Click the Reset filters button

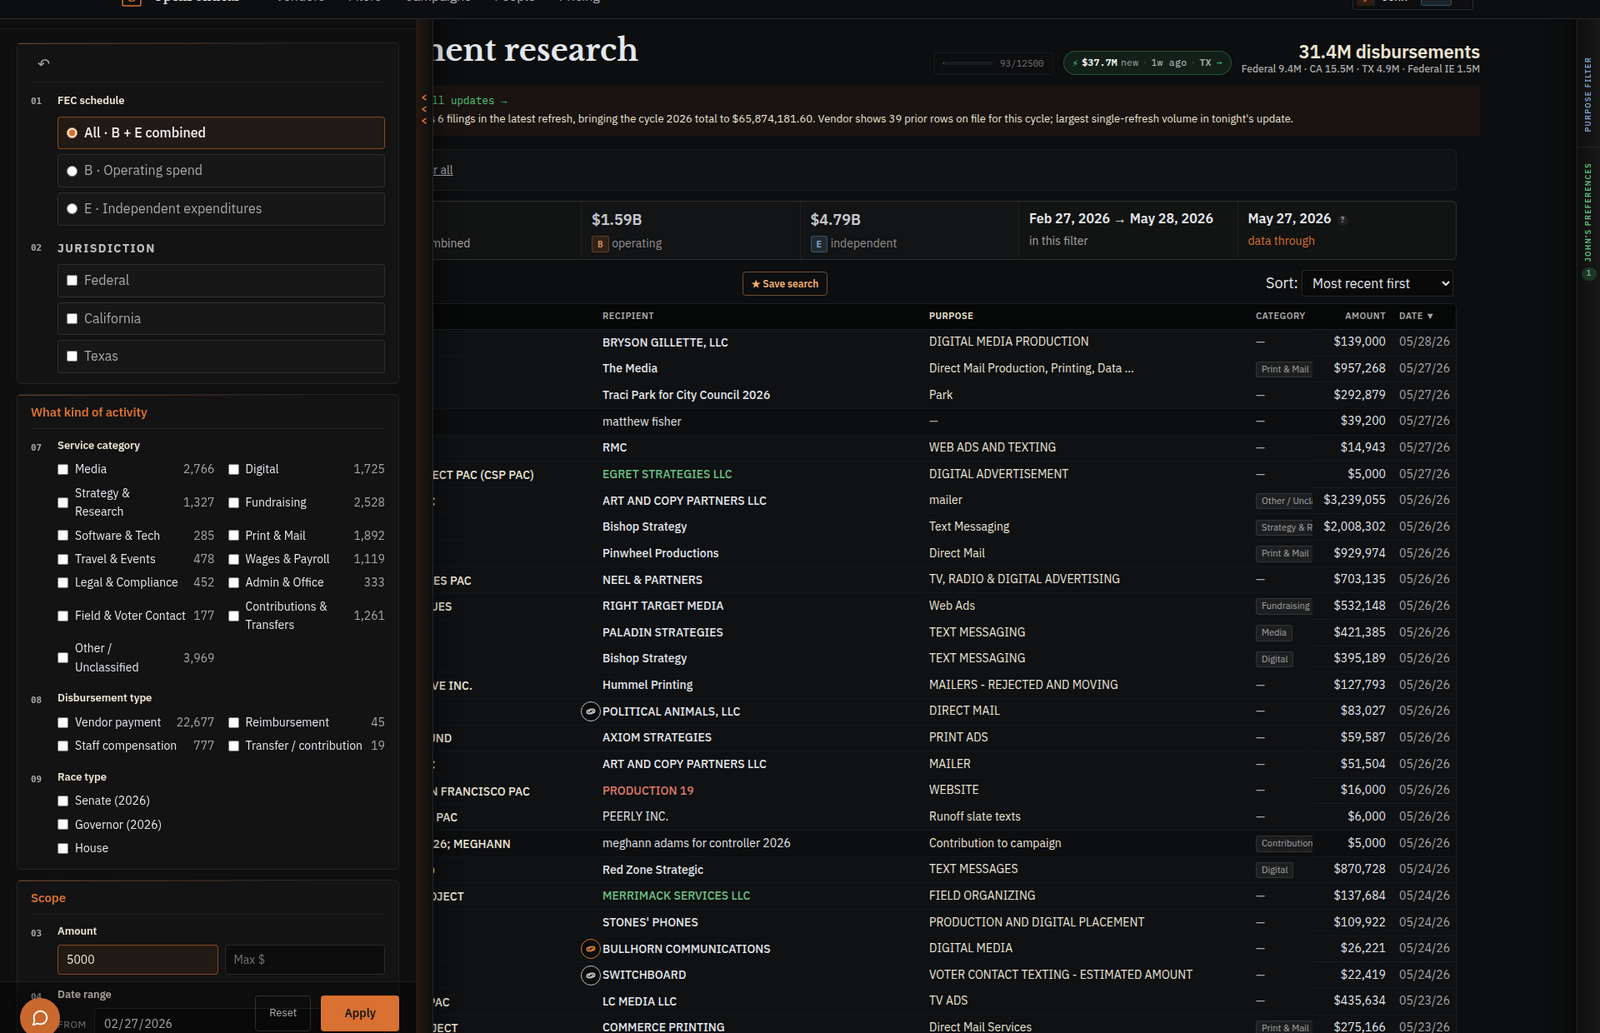click(283, 1013)
